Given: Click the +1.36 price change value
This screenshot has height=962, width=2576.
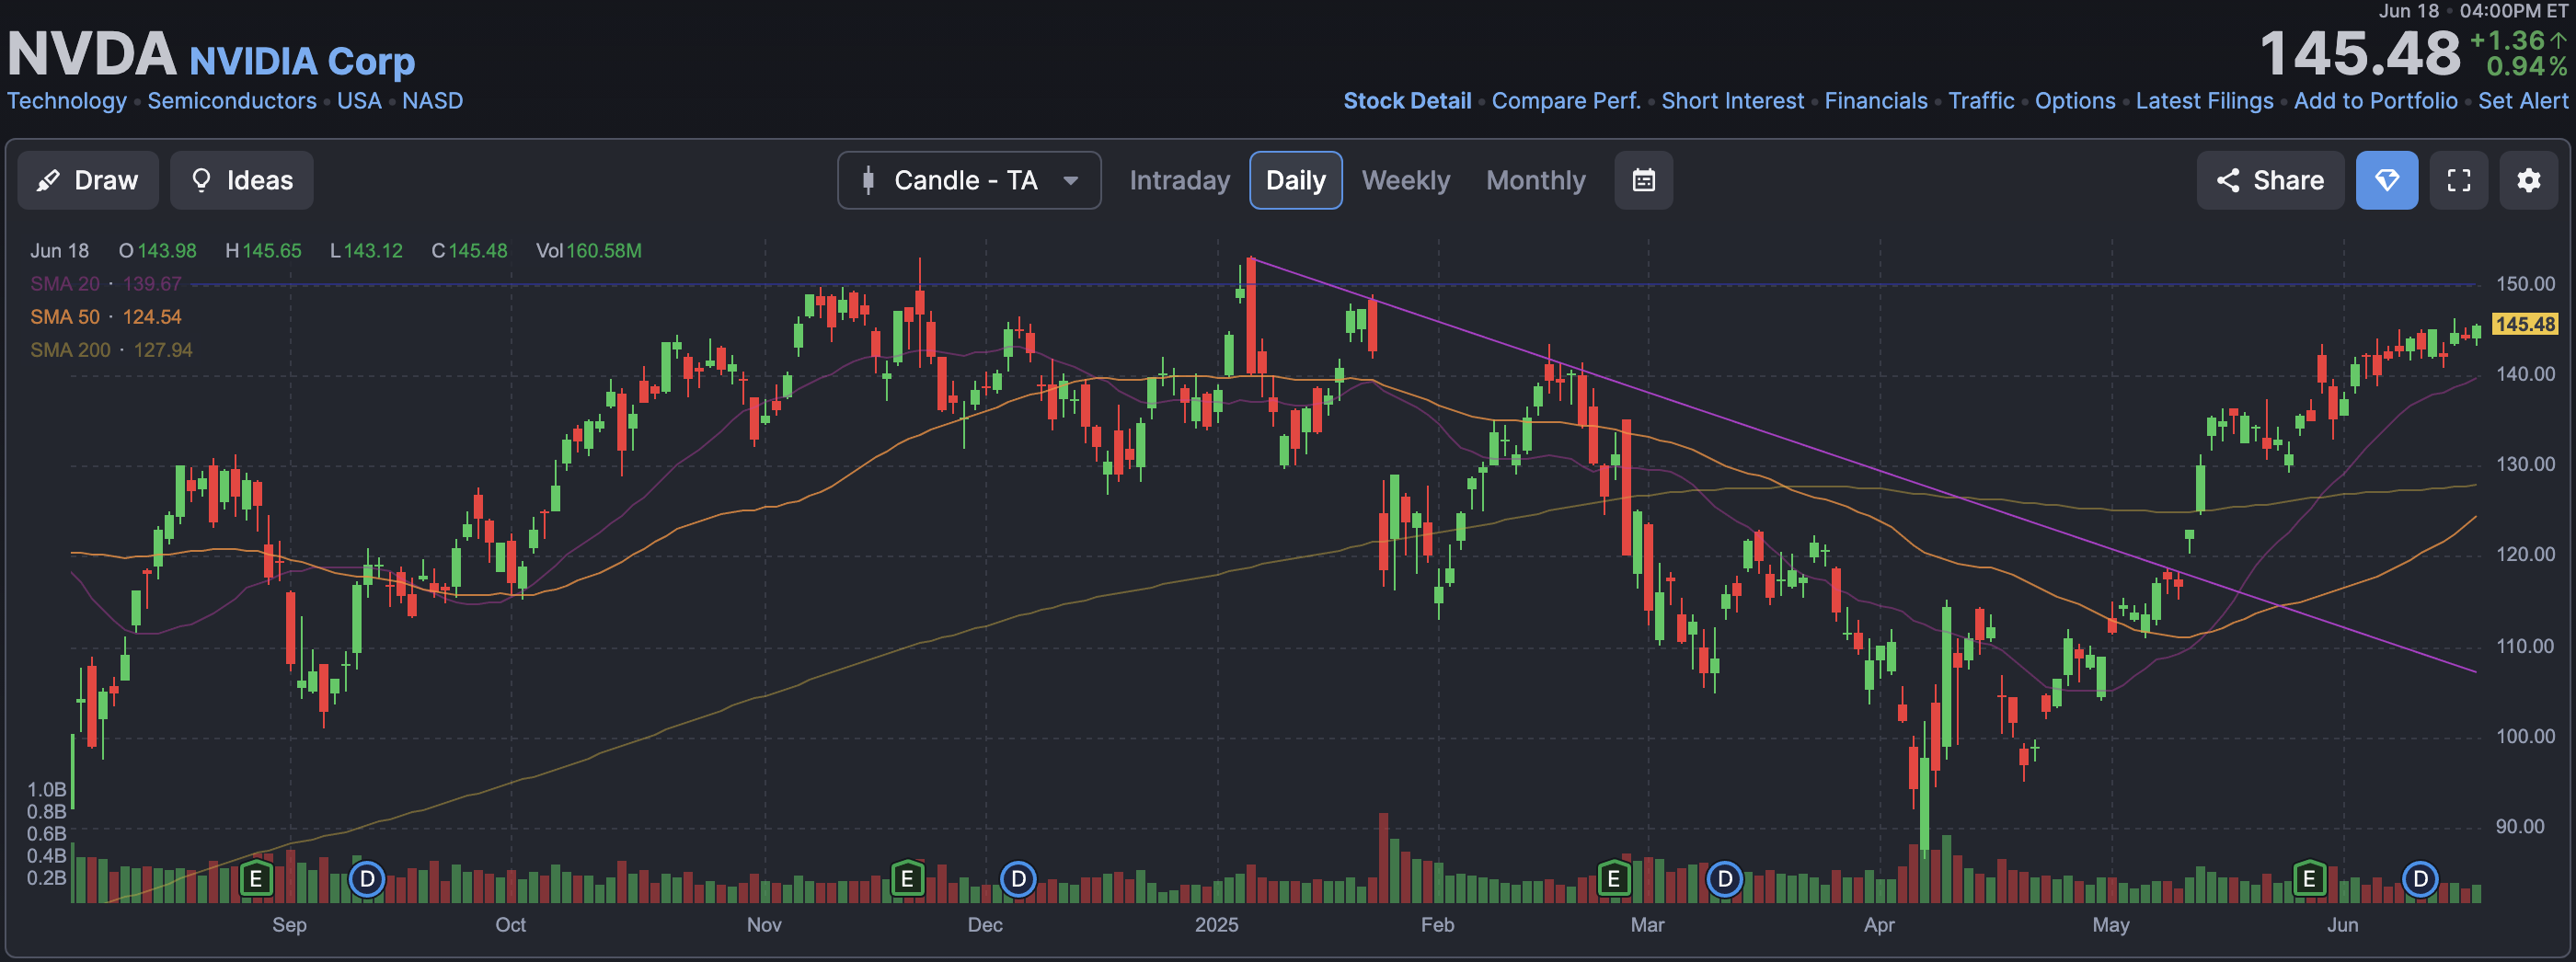Looking at the screenshot, I should 2506,40.
